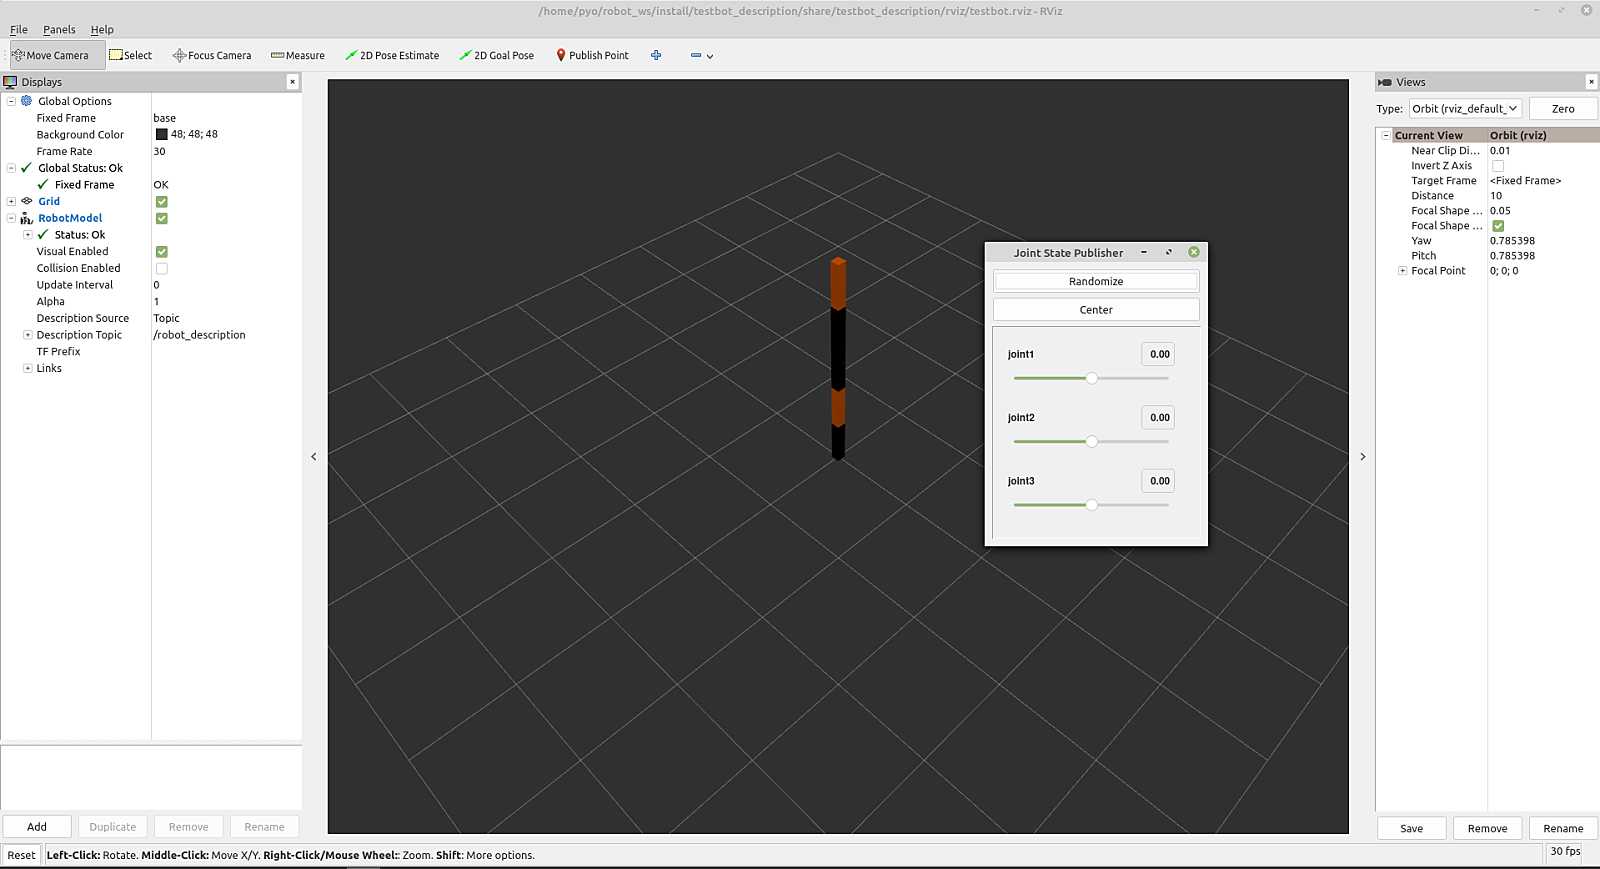This screenshot has width=1600, height=869.
Task: Select the Publish Point tool
Action: pos(592,56)
